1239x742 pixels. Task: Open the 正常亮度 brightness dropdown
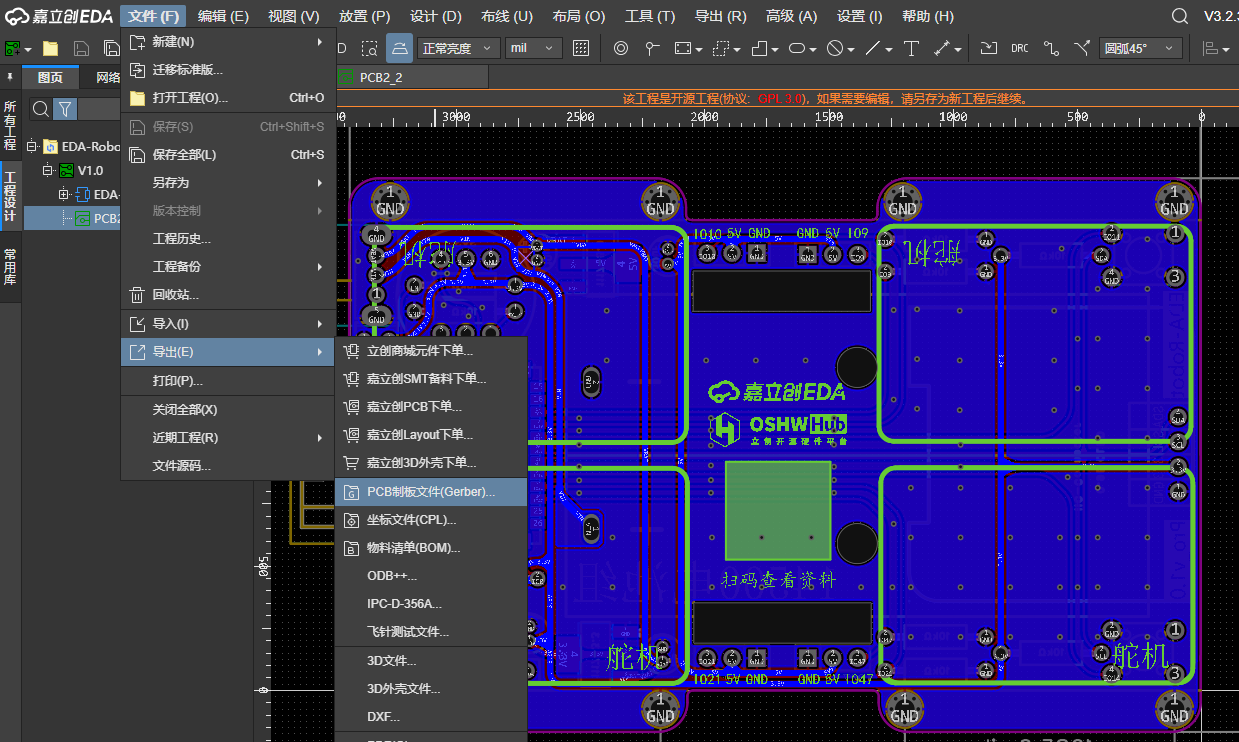tap(459, 48)
